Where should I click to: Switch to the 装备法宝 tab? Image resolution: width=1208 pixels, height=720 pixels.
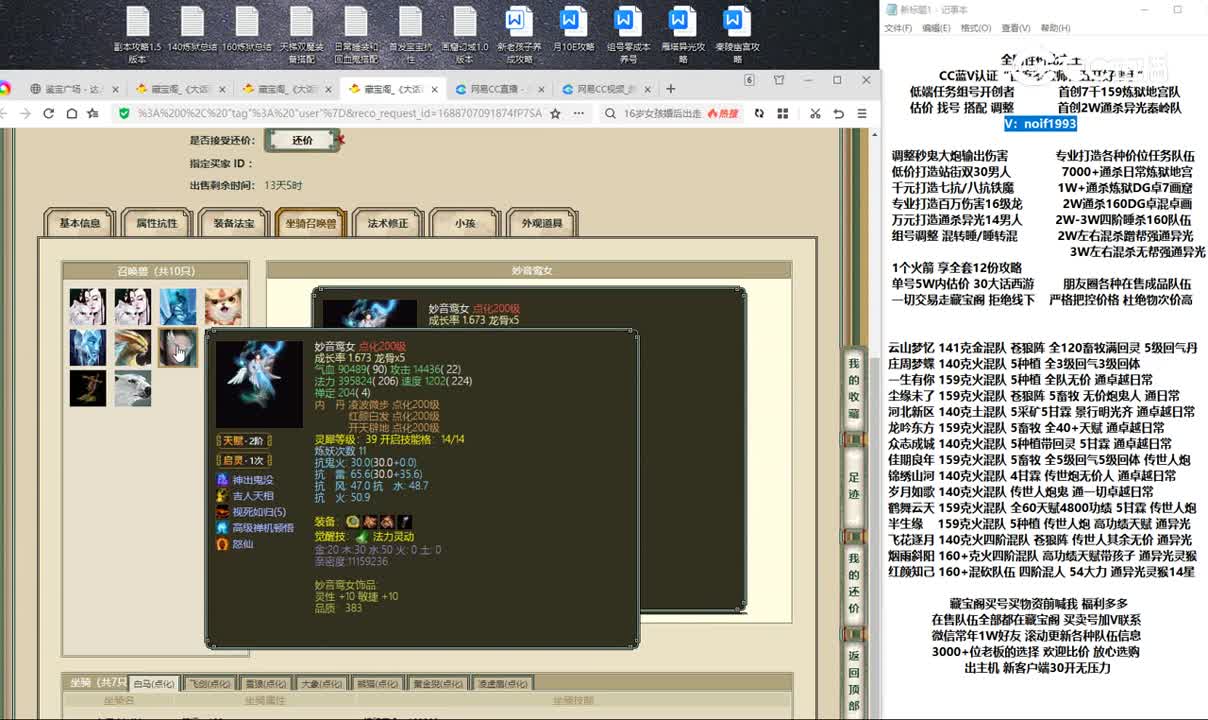point(234,223)
